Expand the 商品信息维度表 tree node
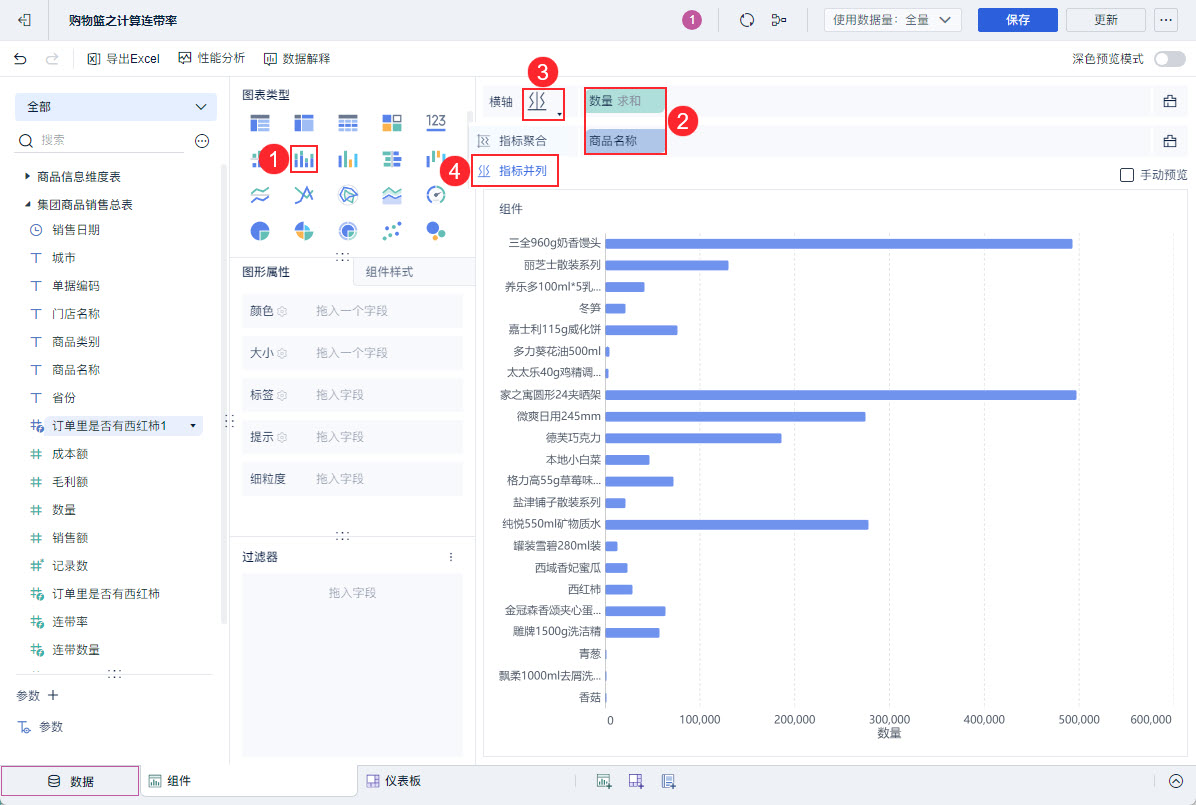The image size is (1196, 805). tap(28, 176)
